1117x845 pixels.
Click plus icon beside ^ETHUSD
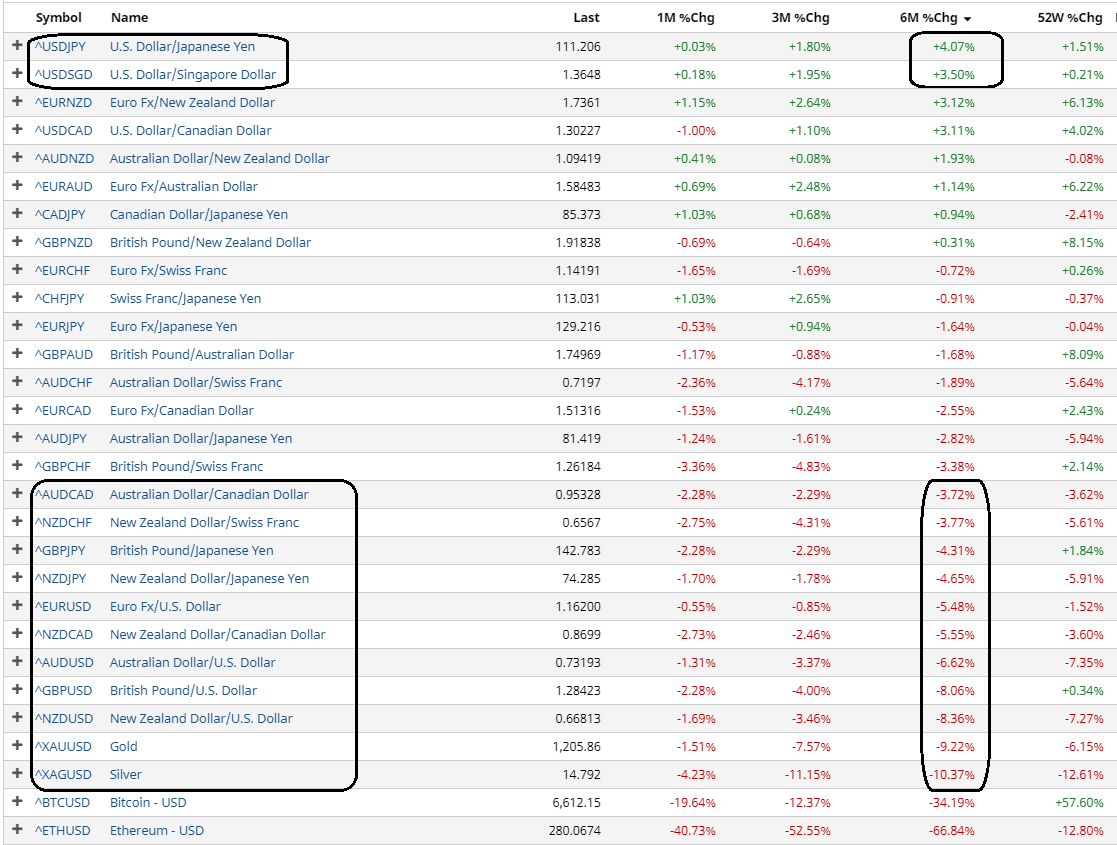click(17, 830)
